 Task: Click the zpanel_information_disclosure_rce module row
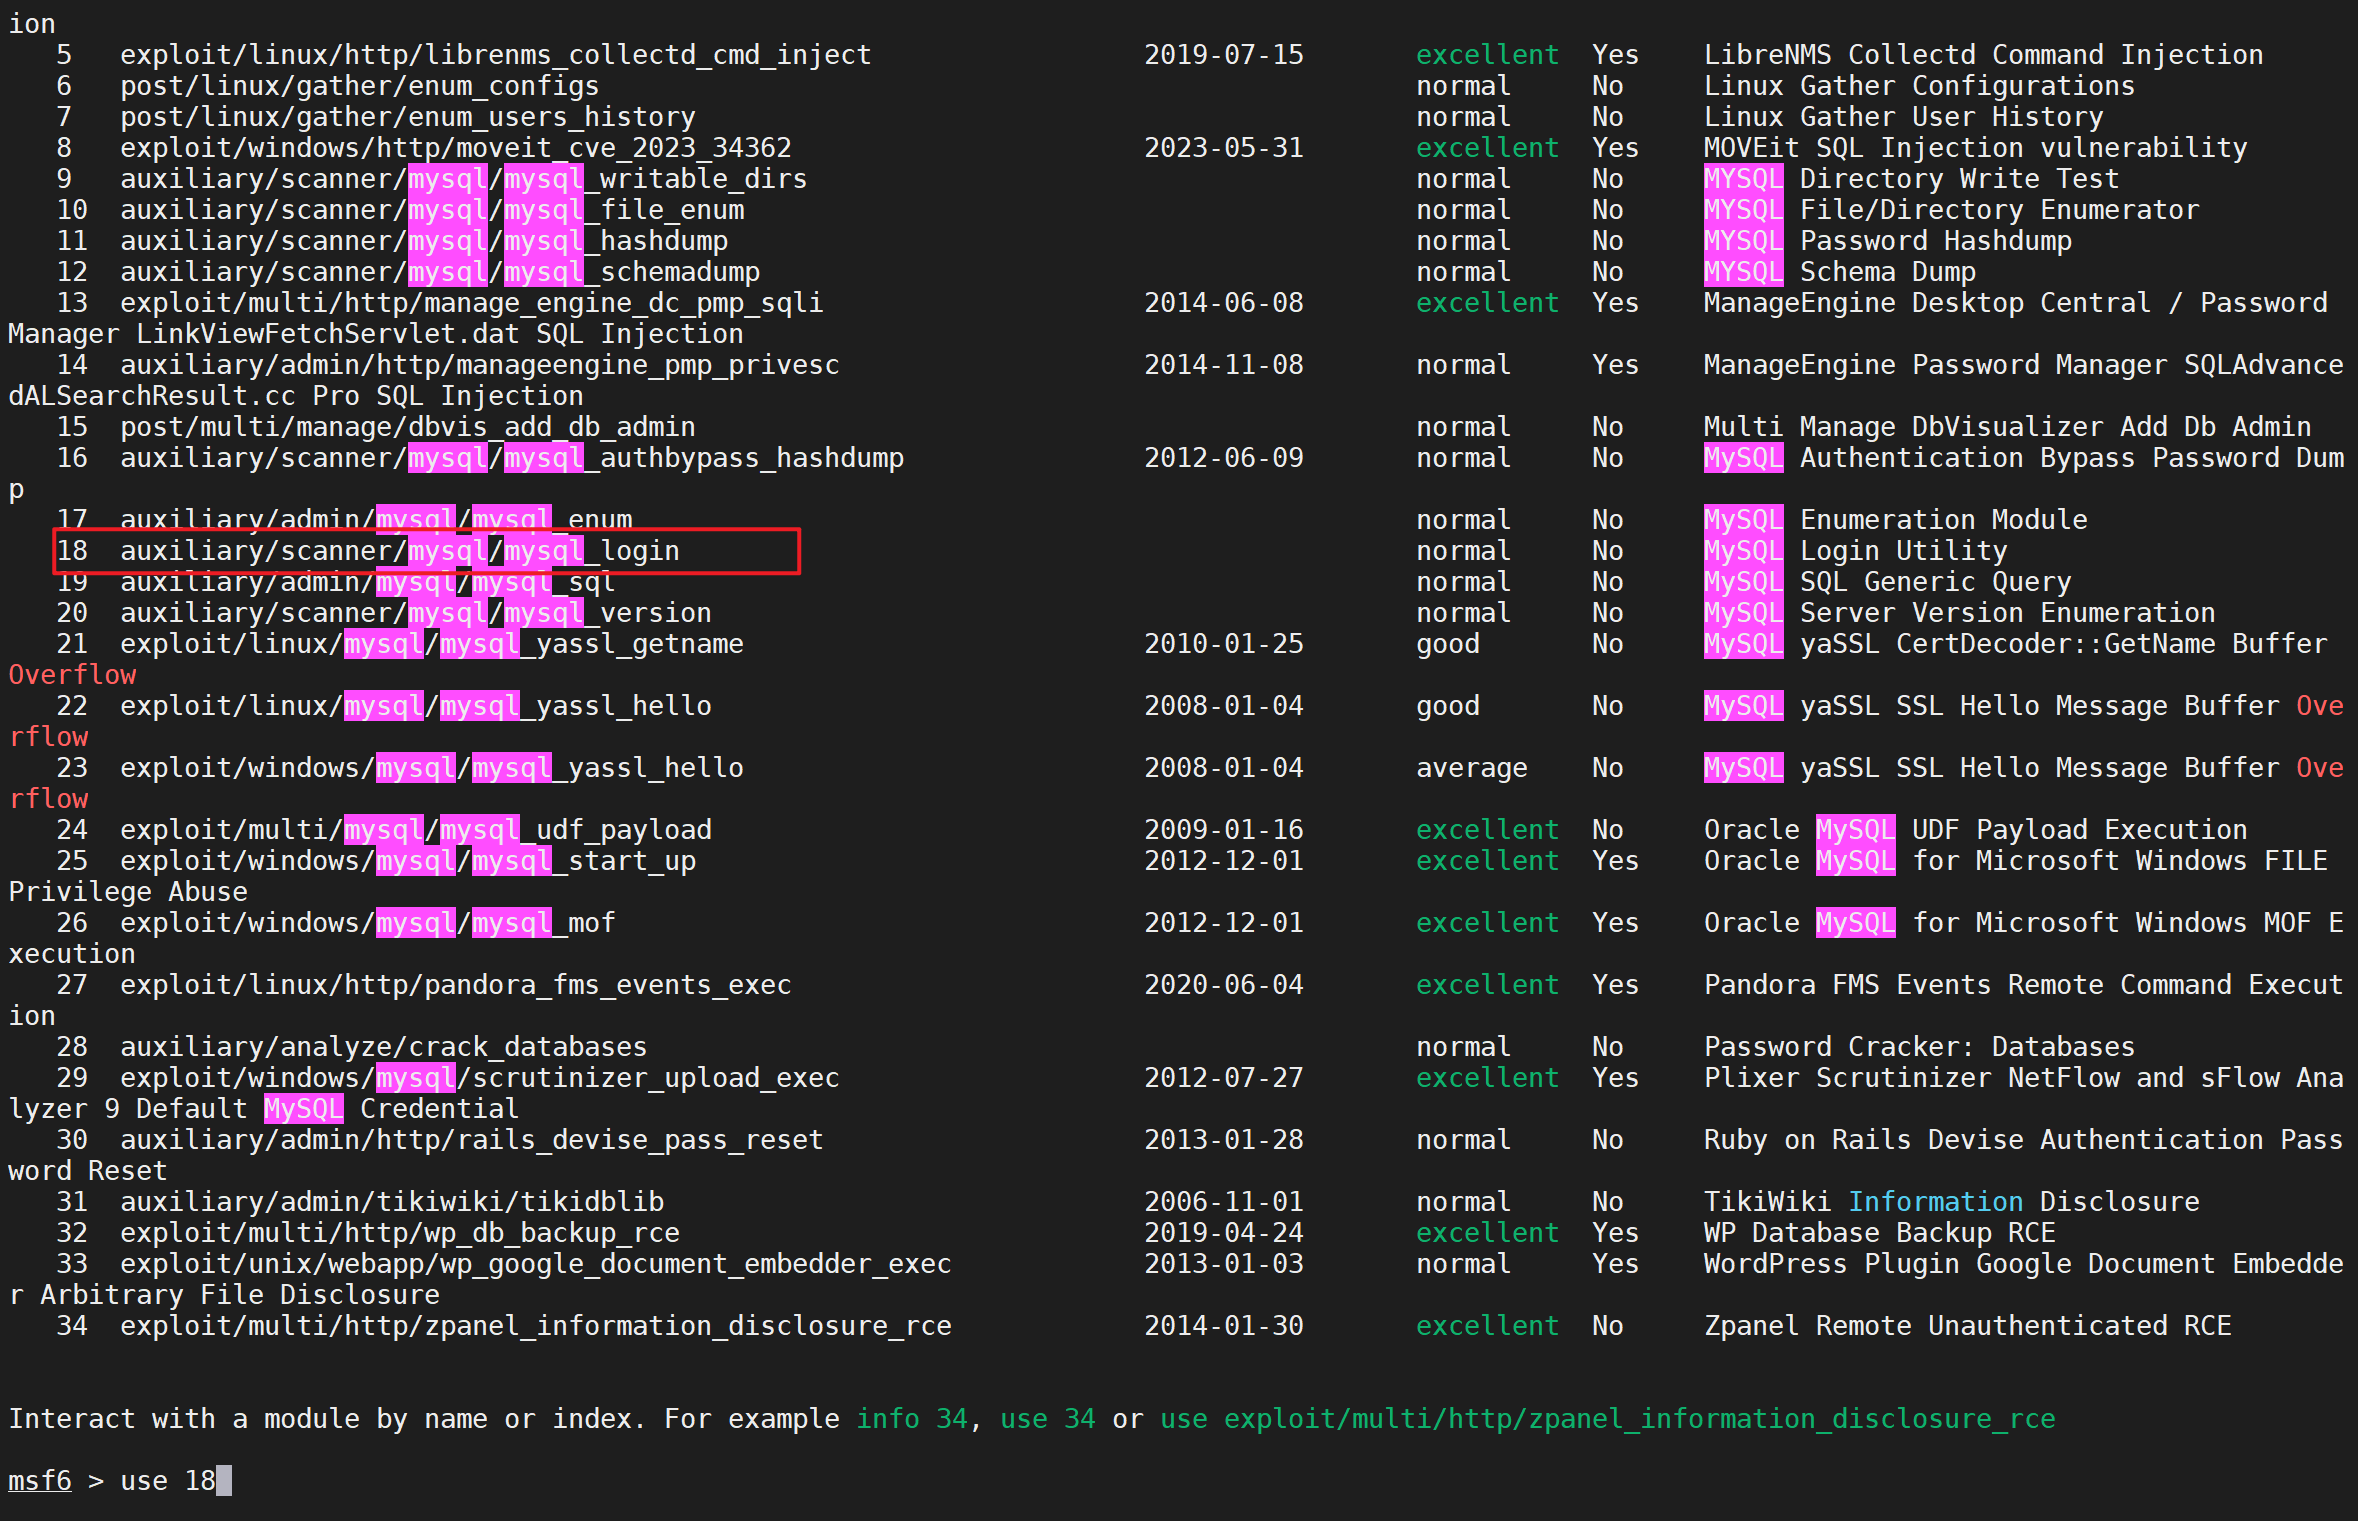tap(536, 1326)
